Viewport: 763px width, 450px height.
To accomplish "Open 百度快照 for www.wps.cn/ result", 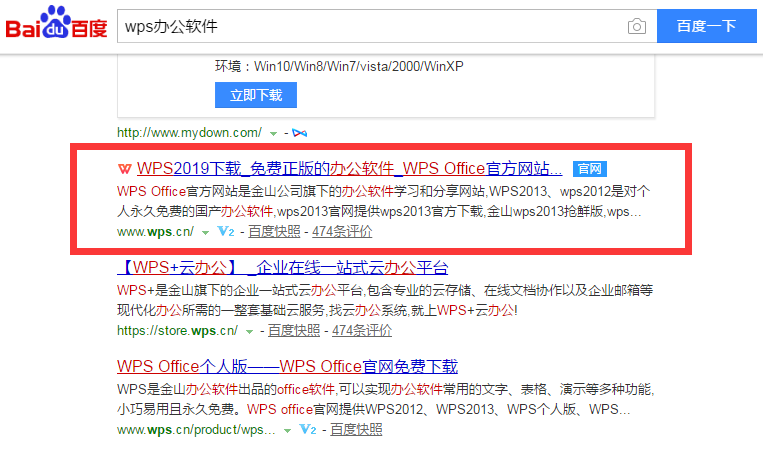I will point(274,232).
